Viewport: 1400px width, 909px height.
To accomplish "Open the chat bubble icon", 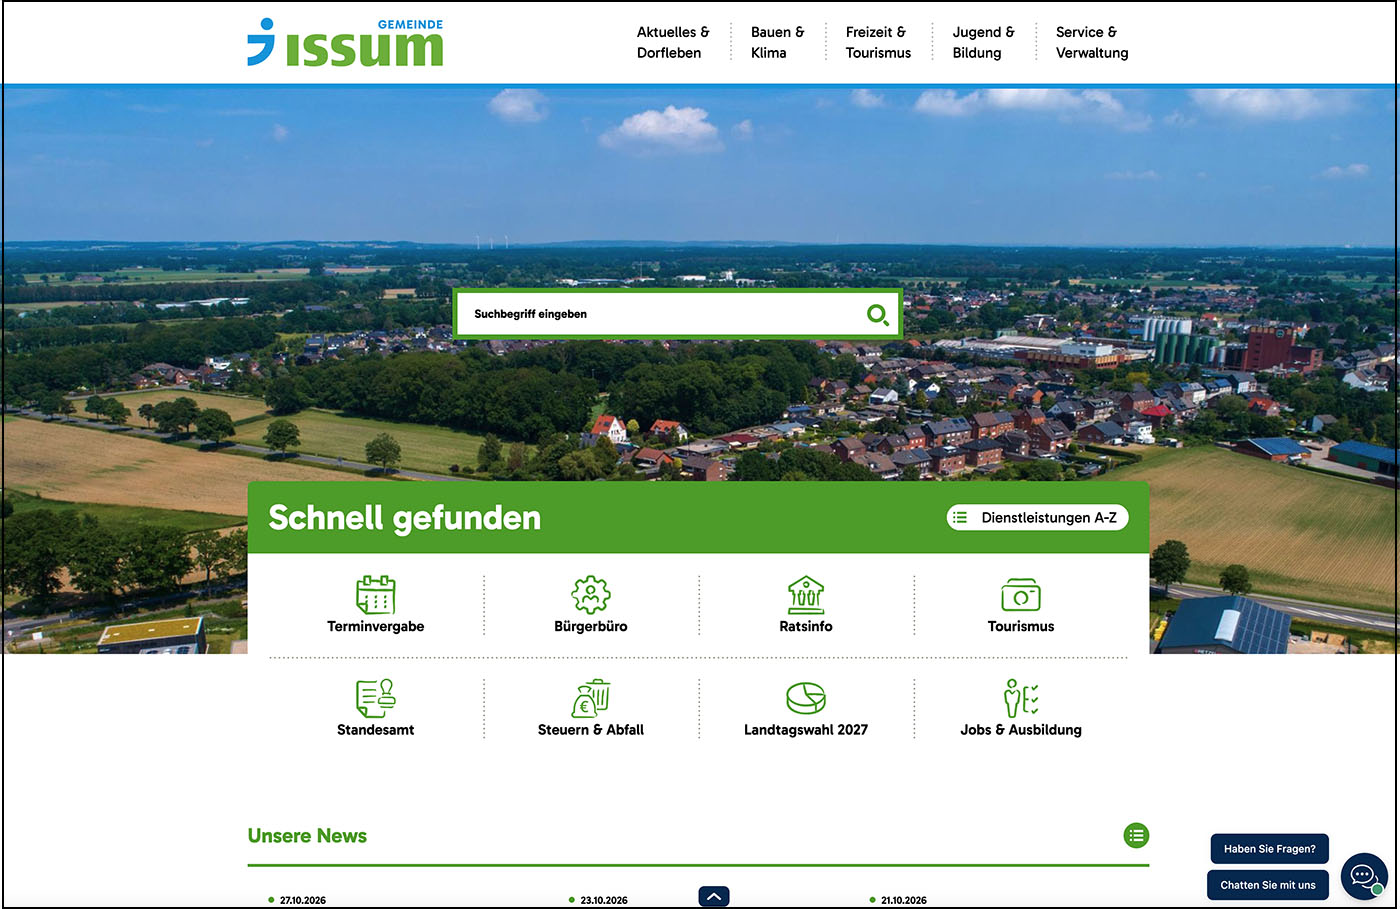I will click(x=1364, y=877).
